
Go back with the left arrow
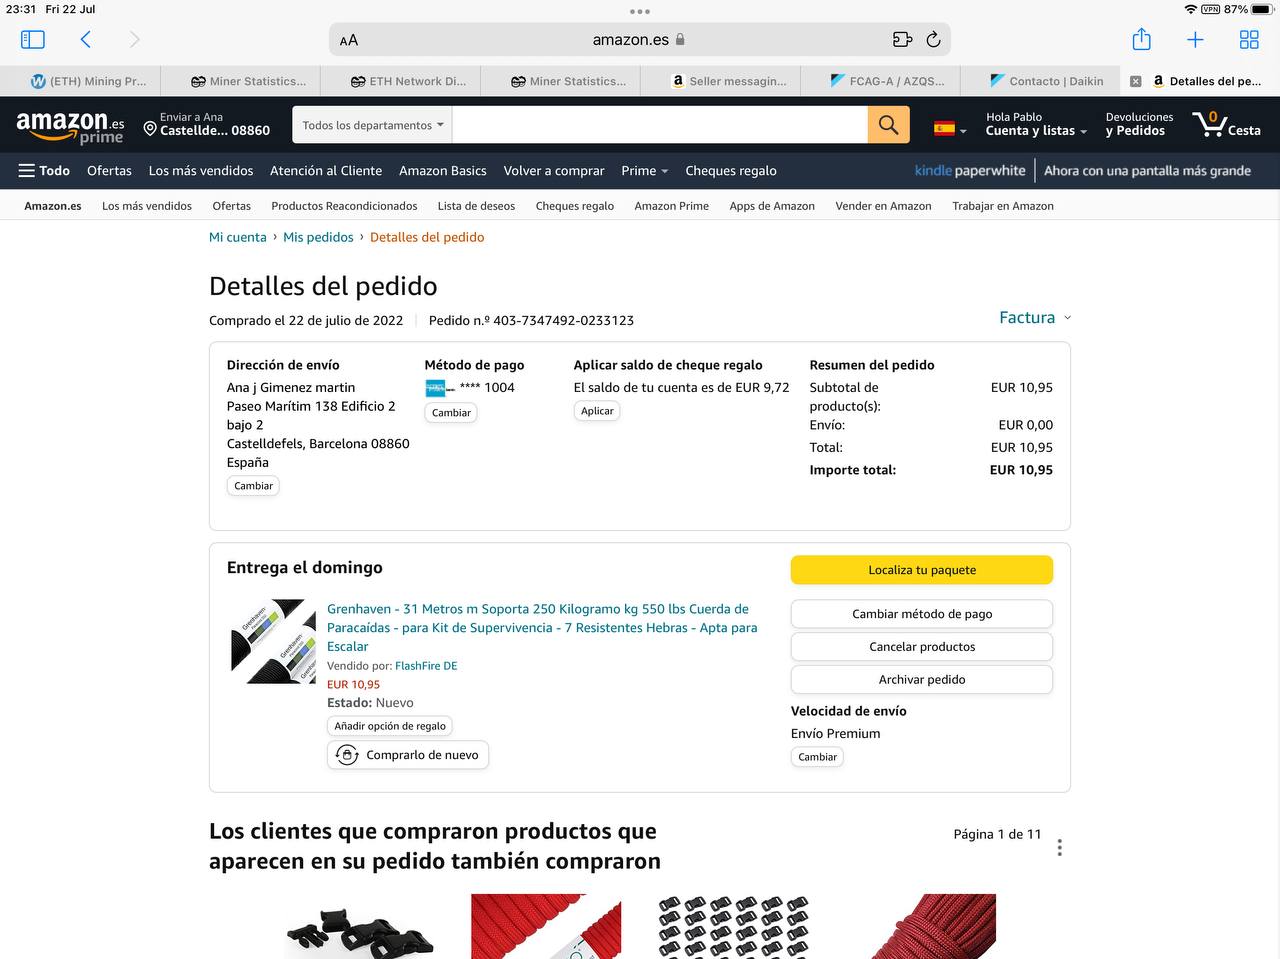pos(86,40)
